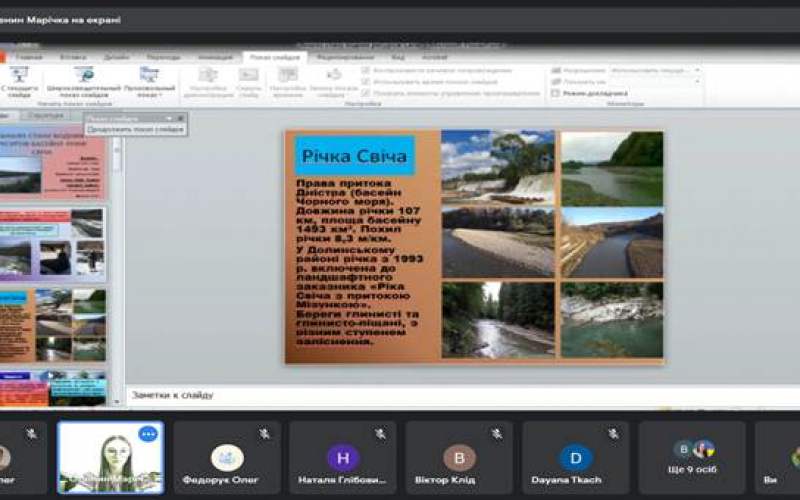Click the gravel riverbank photo on slide
The image size is (800, 500).
click(x=498, y=243)
